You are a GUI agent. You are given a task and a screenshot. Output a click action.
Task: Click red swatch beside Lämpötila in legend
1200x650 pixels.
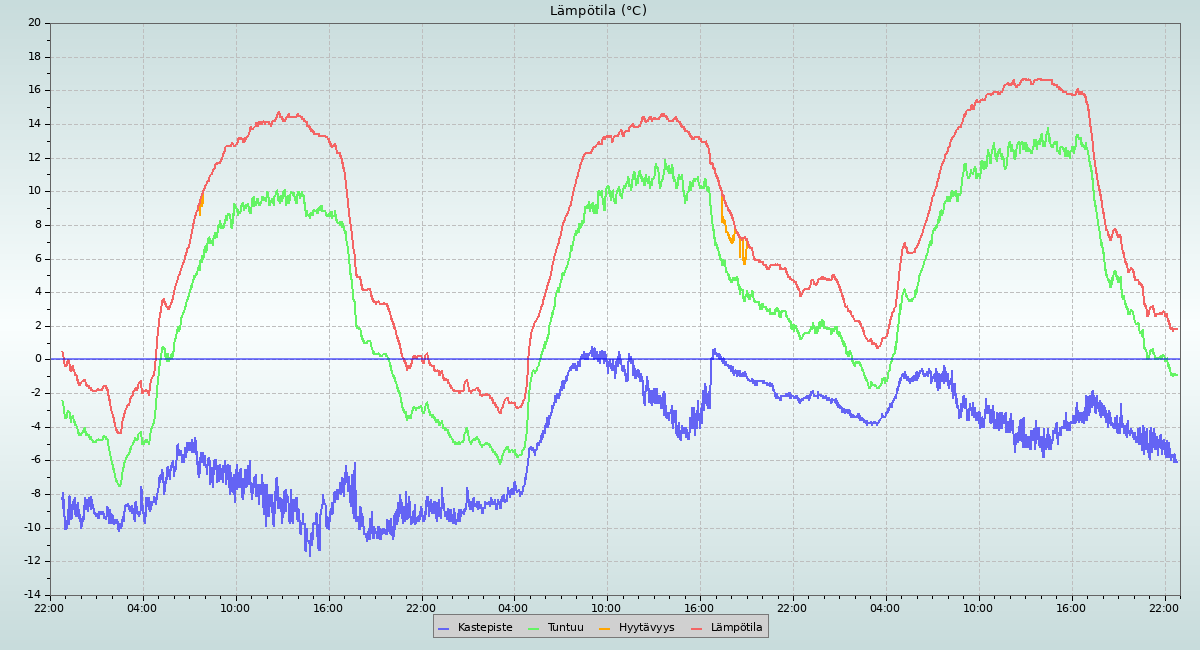click(697, 628)
